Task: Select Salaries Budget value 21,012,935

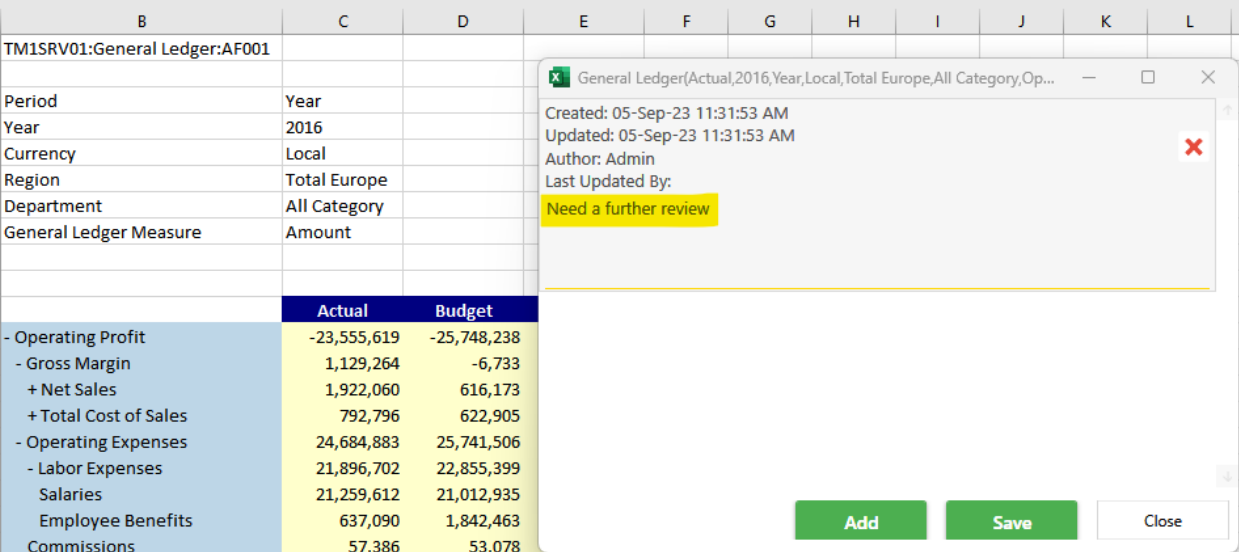Action: pos(463,493)
